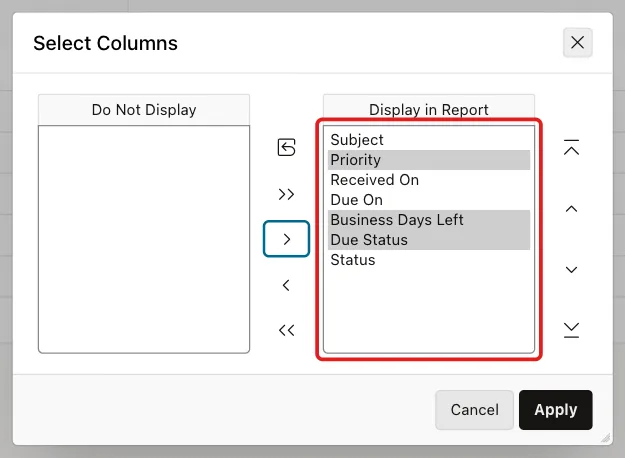Click the Remove All left double-chevron
Image resolution: width=625 pixels, height=458 pixels.
click(x=286, y=330)
